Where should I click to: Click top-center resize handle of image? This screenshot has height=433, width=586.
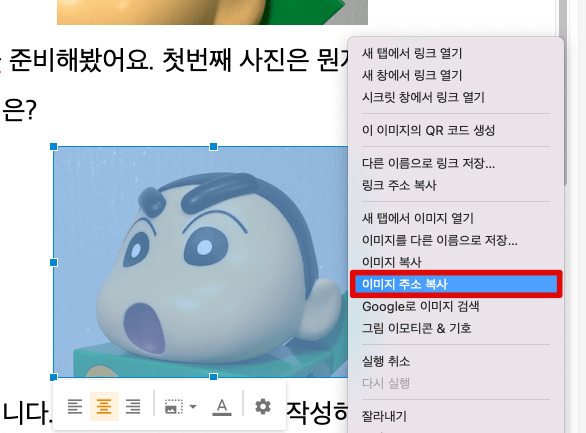[213, 146]
